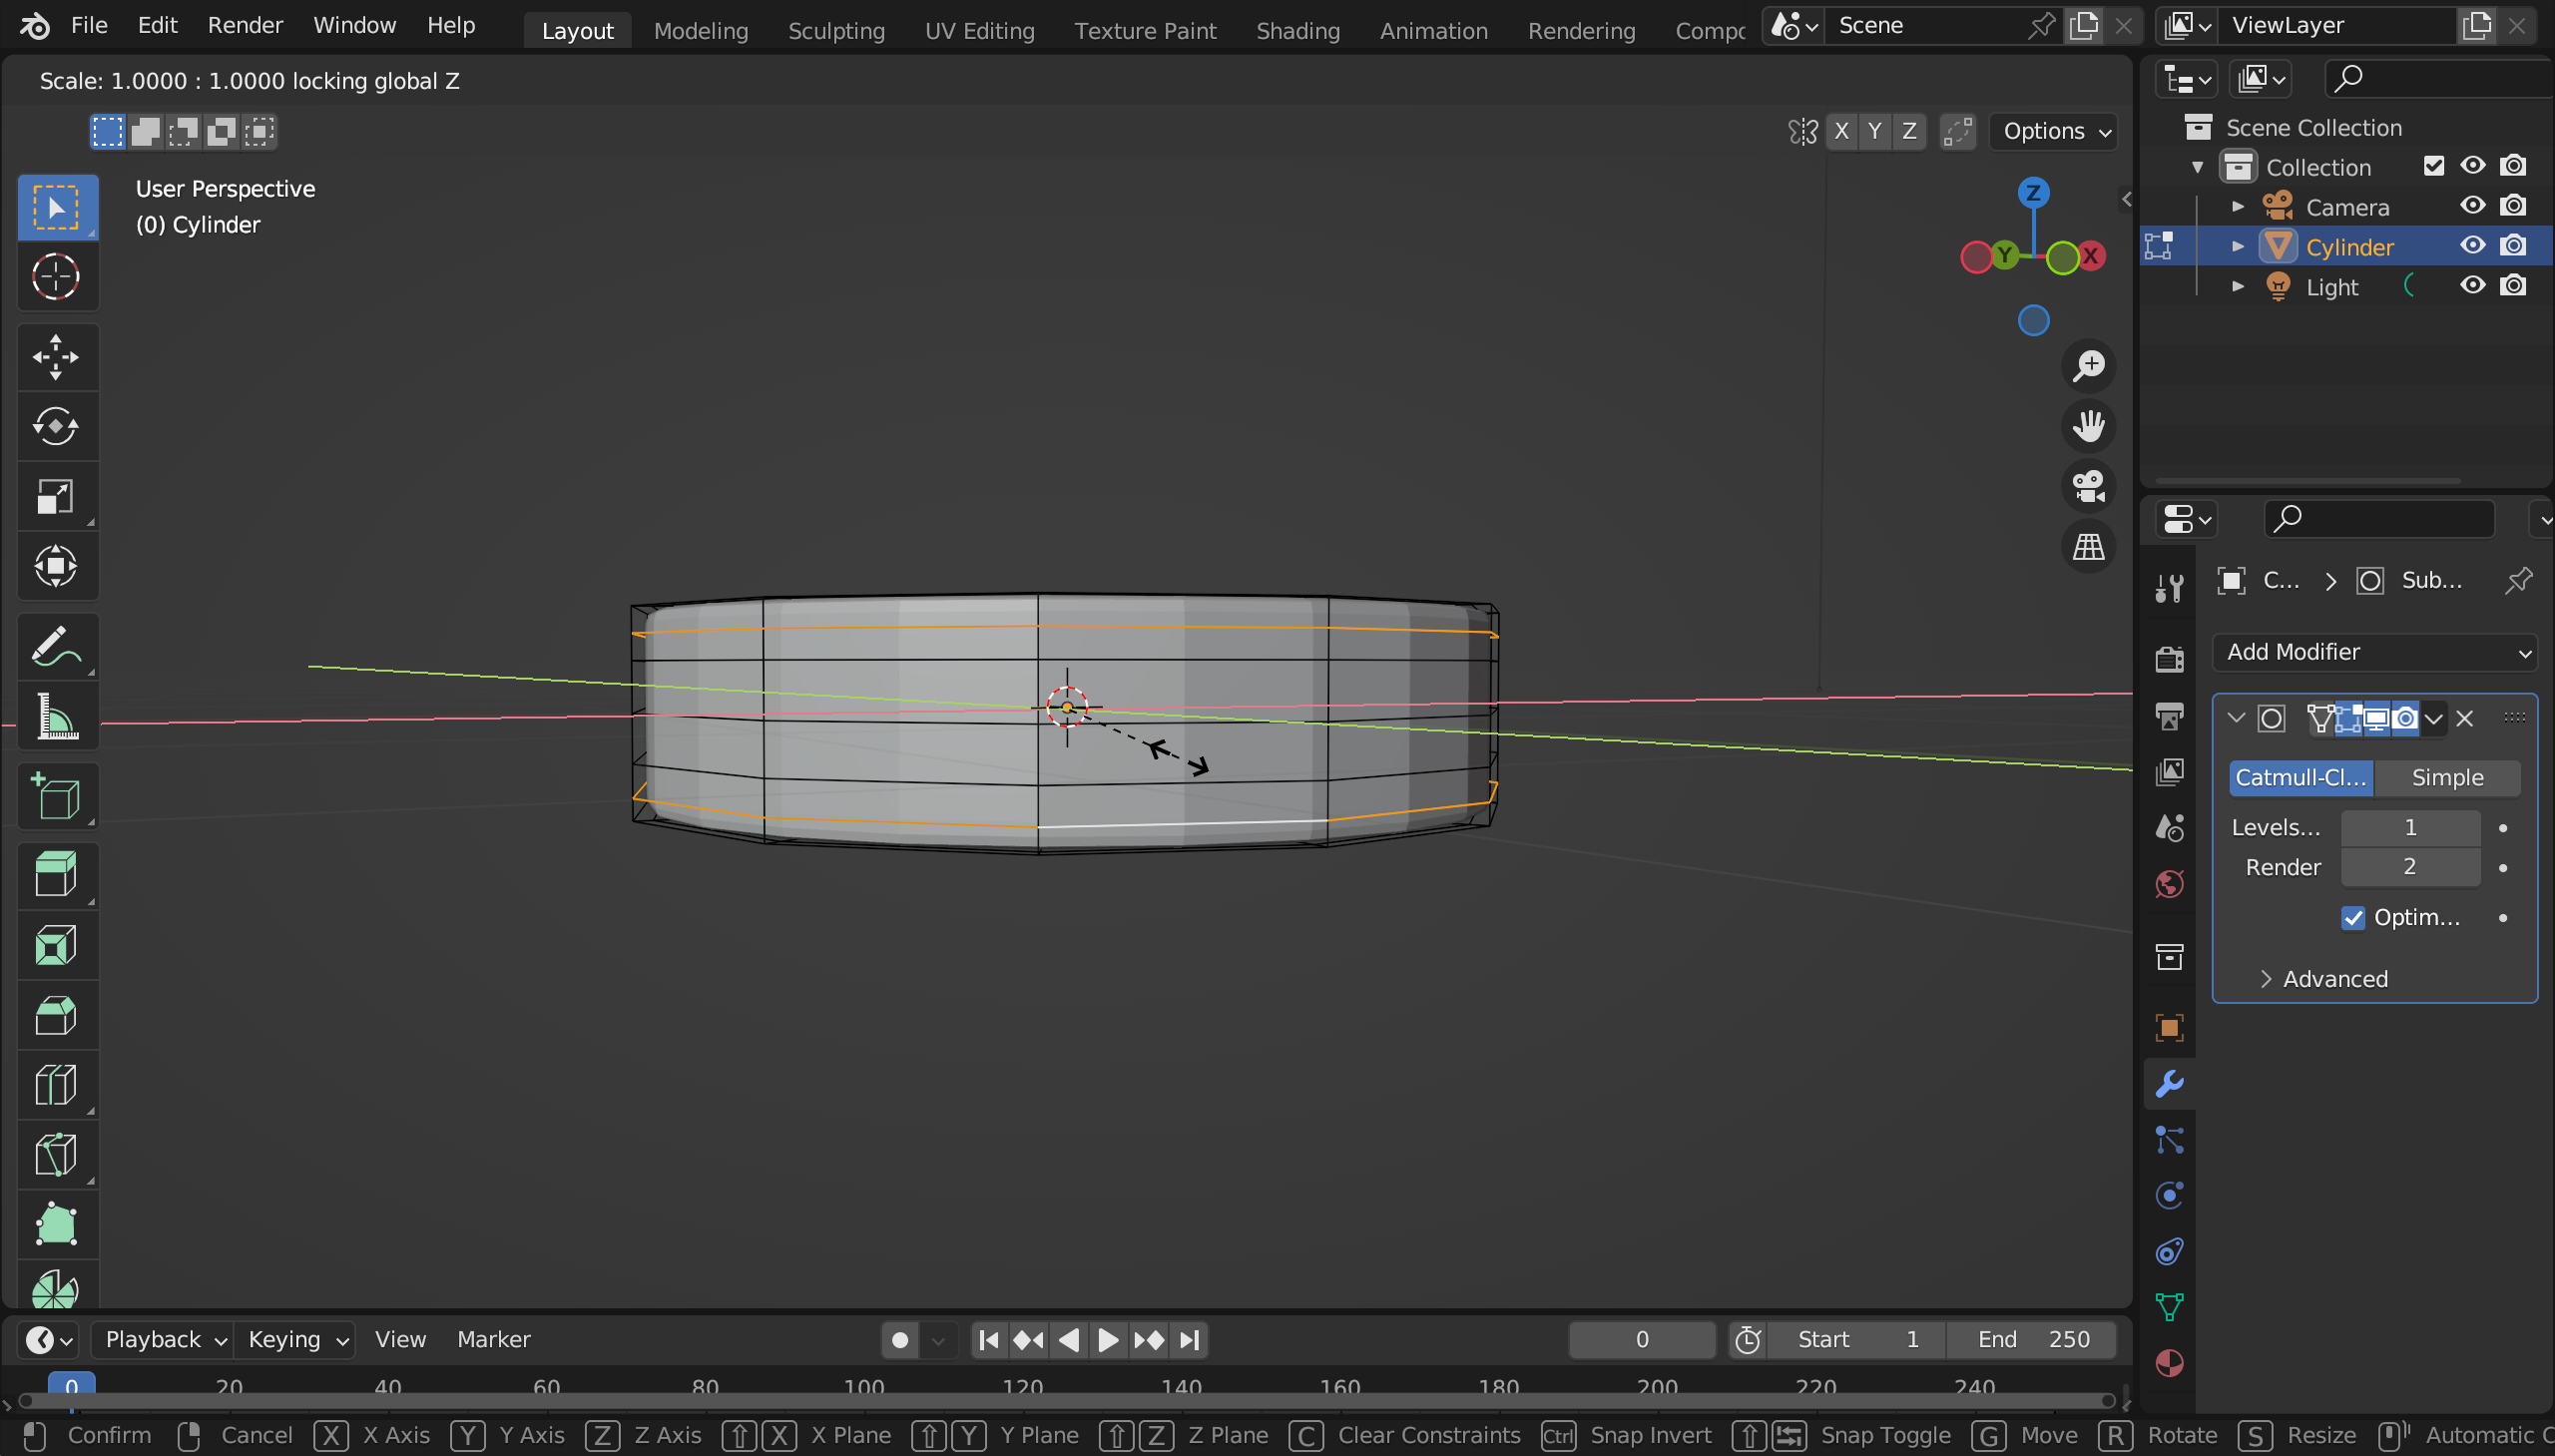Select the Knife tool

[x=57, y=1156]
